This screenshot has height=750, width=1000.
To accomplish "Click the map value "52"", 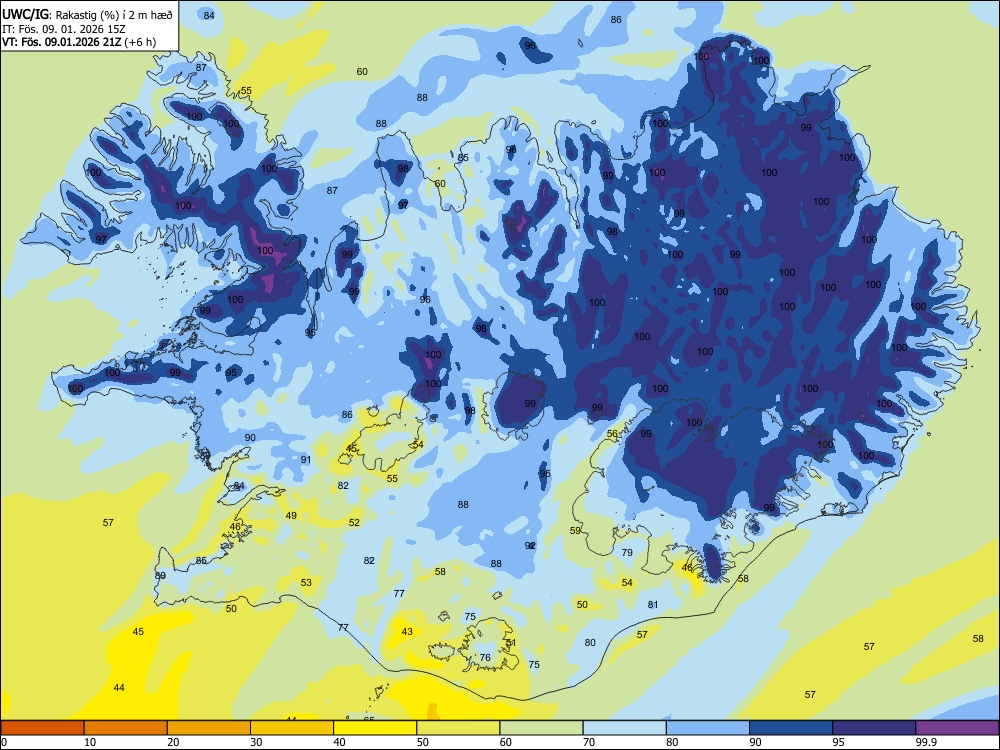I will click(354, 522).
